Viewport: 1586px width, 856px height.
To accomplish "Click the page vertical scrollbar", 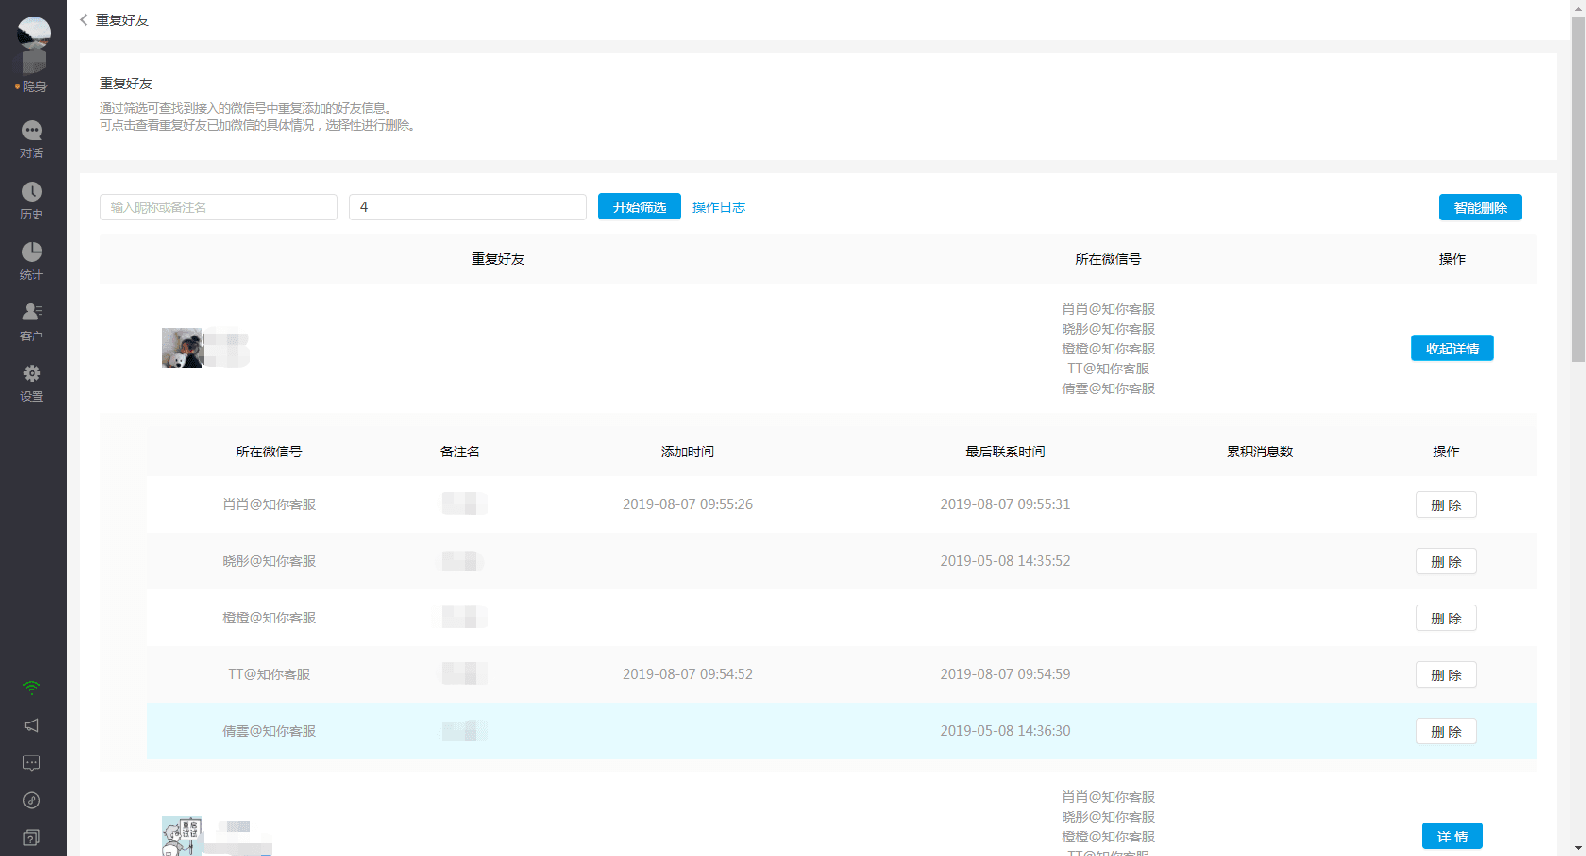I will tap(1578, 190).
